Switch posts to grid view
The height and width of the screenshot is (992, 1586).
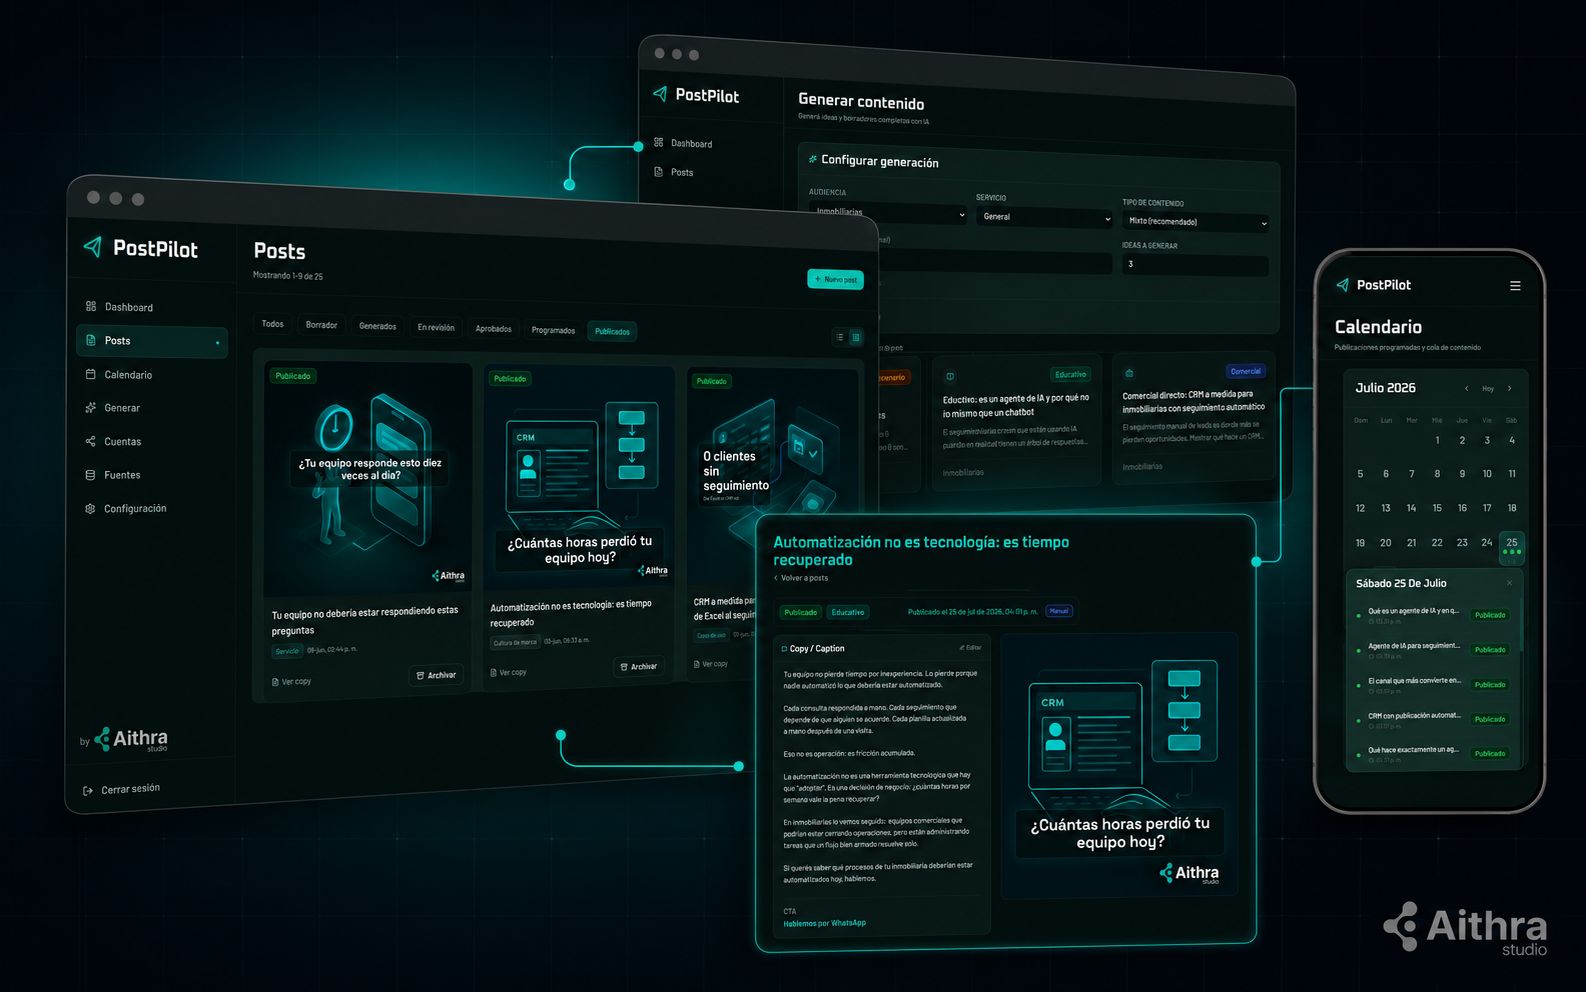click(856, 338)
